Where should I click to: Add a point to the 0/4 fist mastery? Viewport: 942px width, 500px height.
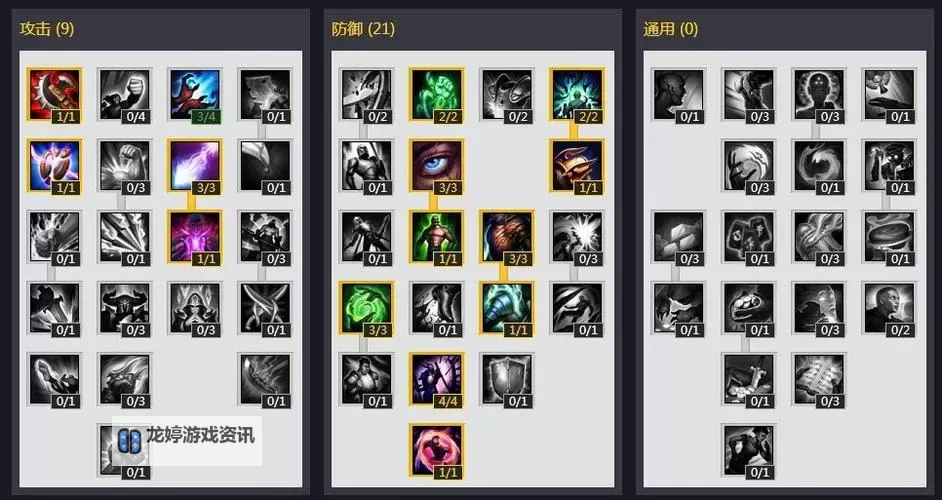pyautogui.click(x=124, y=96)
